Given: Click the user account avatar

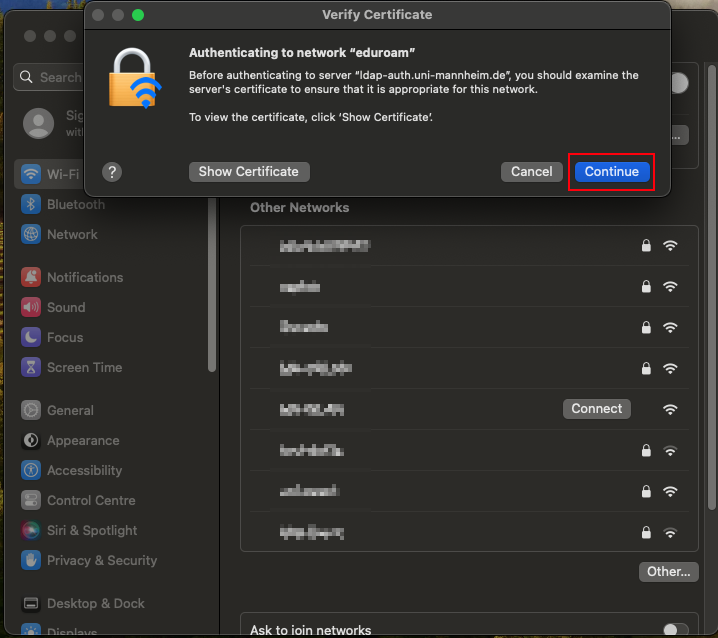Looking at the screenshot, I should (38, 123).
